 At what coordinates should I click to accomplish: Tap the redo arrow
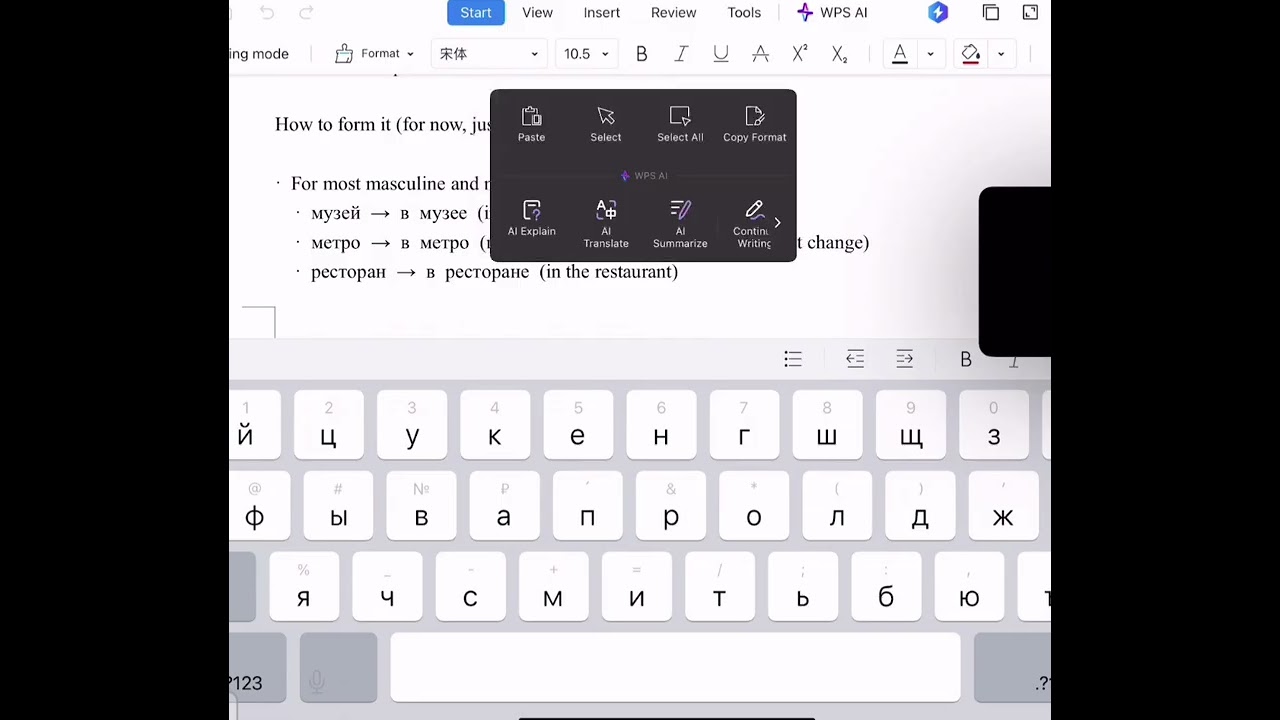pyautogui.click(x=307, y=12)
